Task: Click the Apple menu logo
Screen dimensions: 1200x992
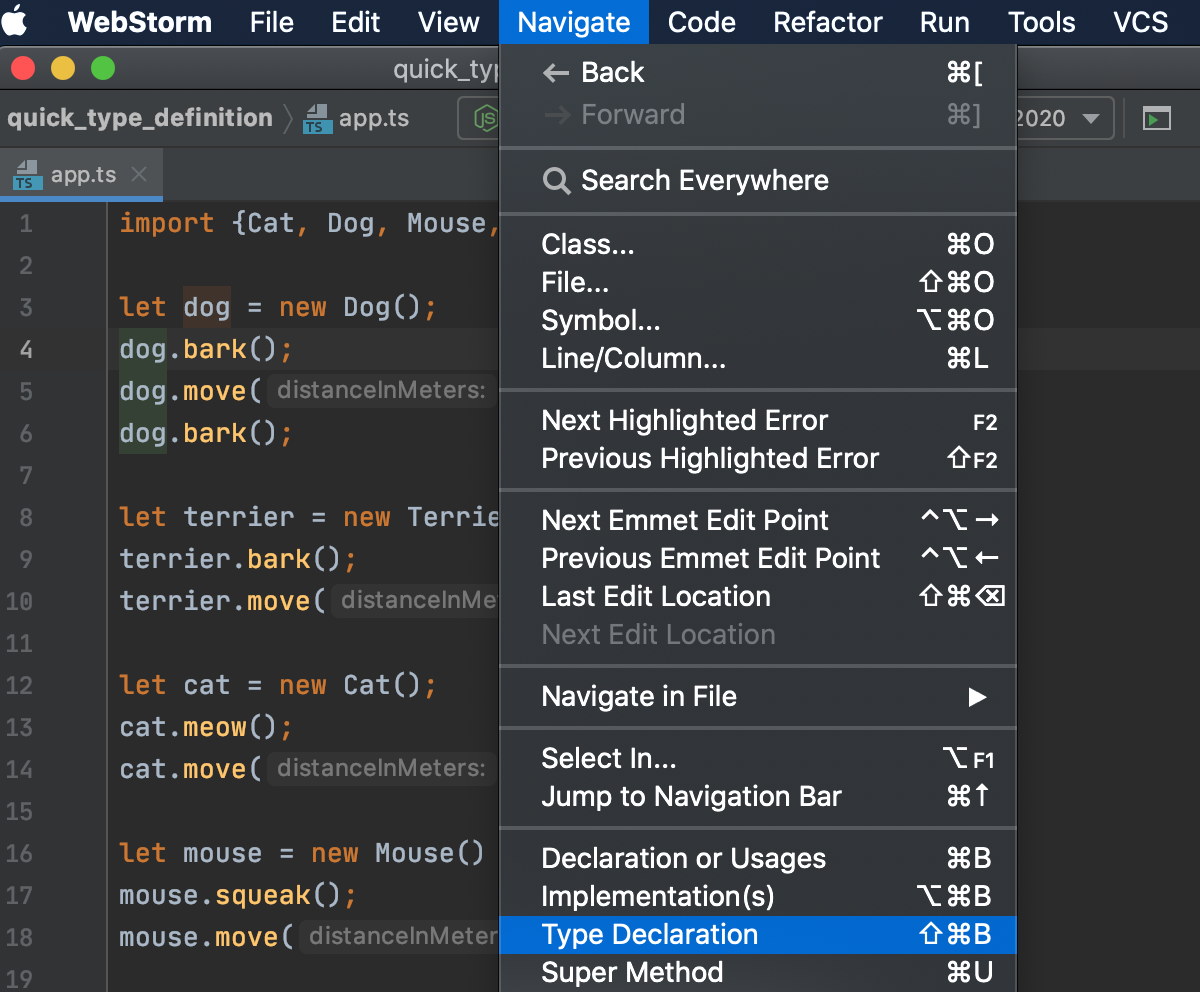Action: coord(15,21)
